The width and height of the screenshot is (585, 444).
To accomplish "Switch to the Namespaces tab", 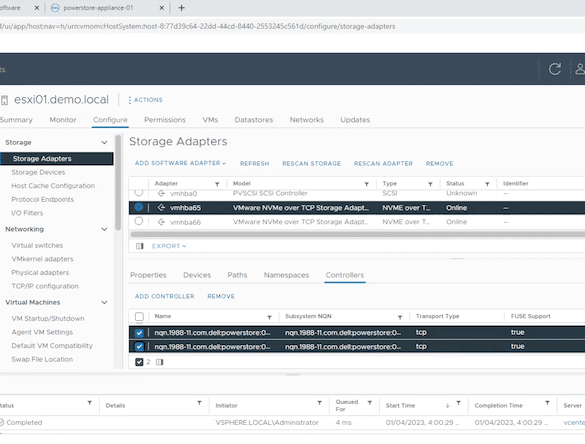I will click(x=286, y=275).
